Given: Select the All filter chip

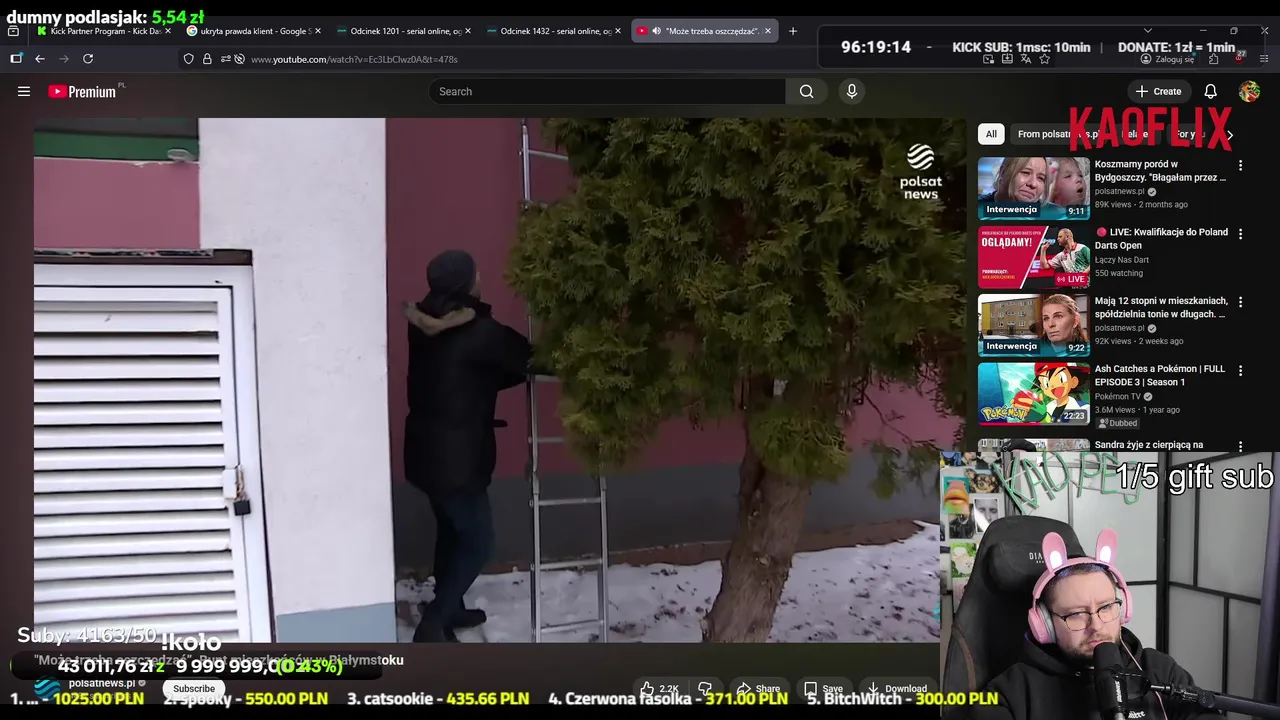Looking at the screenshot, I should coord(991,134).
